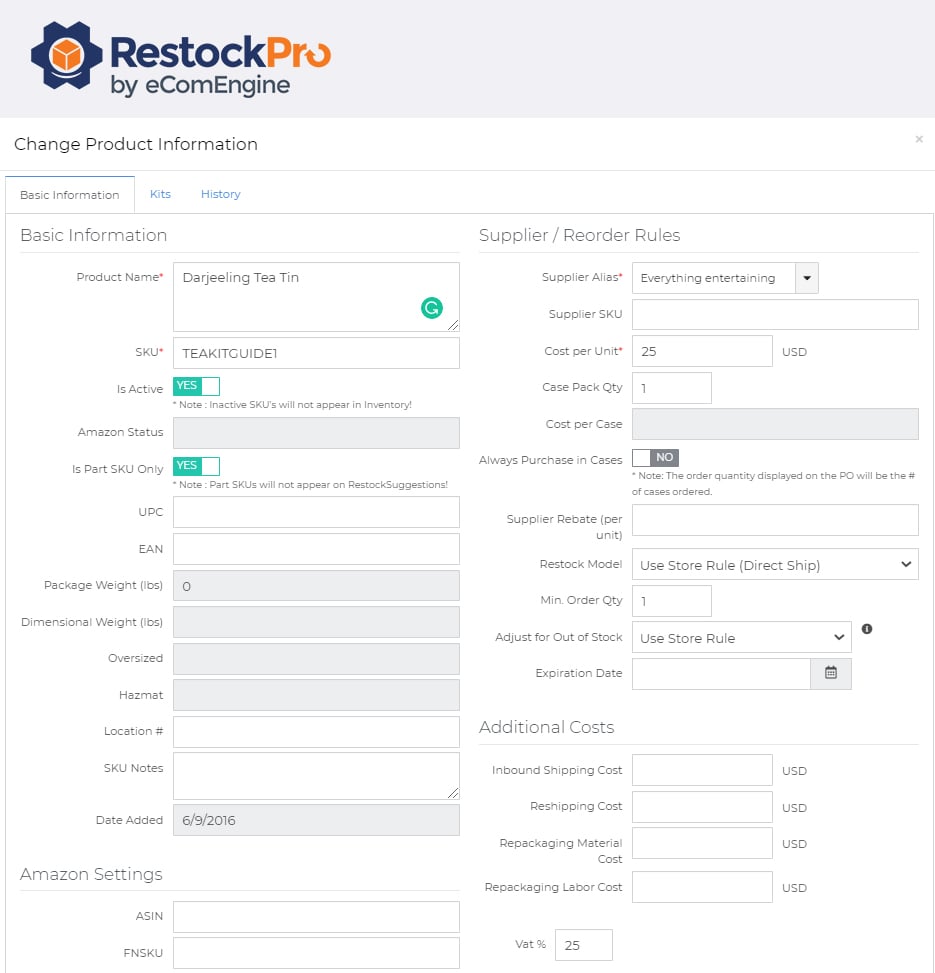Turn off the Is Part SKU Only toggle
The height and width of the screenshot is (973, 935).
(x=196, y=466)
